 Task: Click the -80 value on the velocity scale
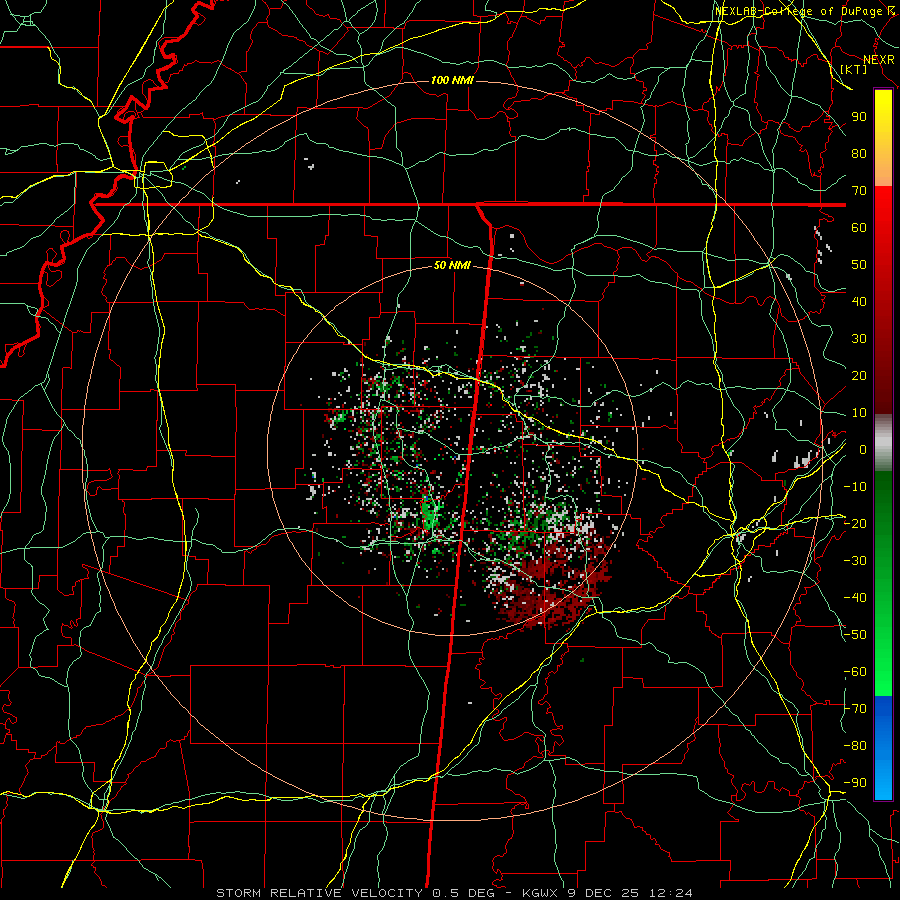855,746
